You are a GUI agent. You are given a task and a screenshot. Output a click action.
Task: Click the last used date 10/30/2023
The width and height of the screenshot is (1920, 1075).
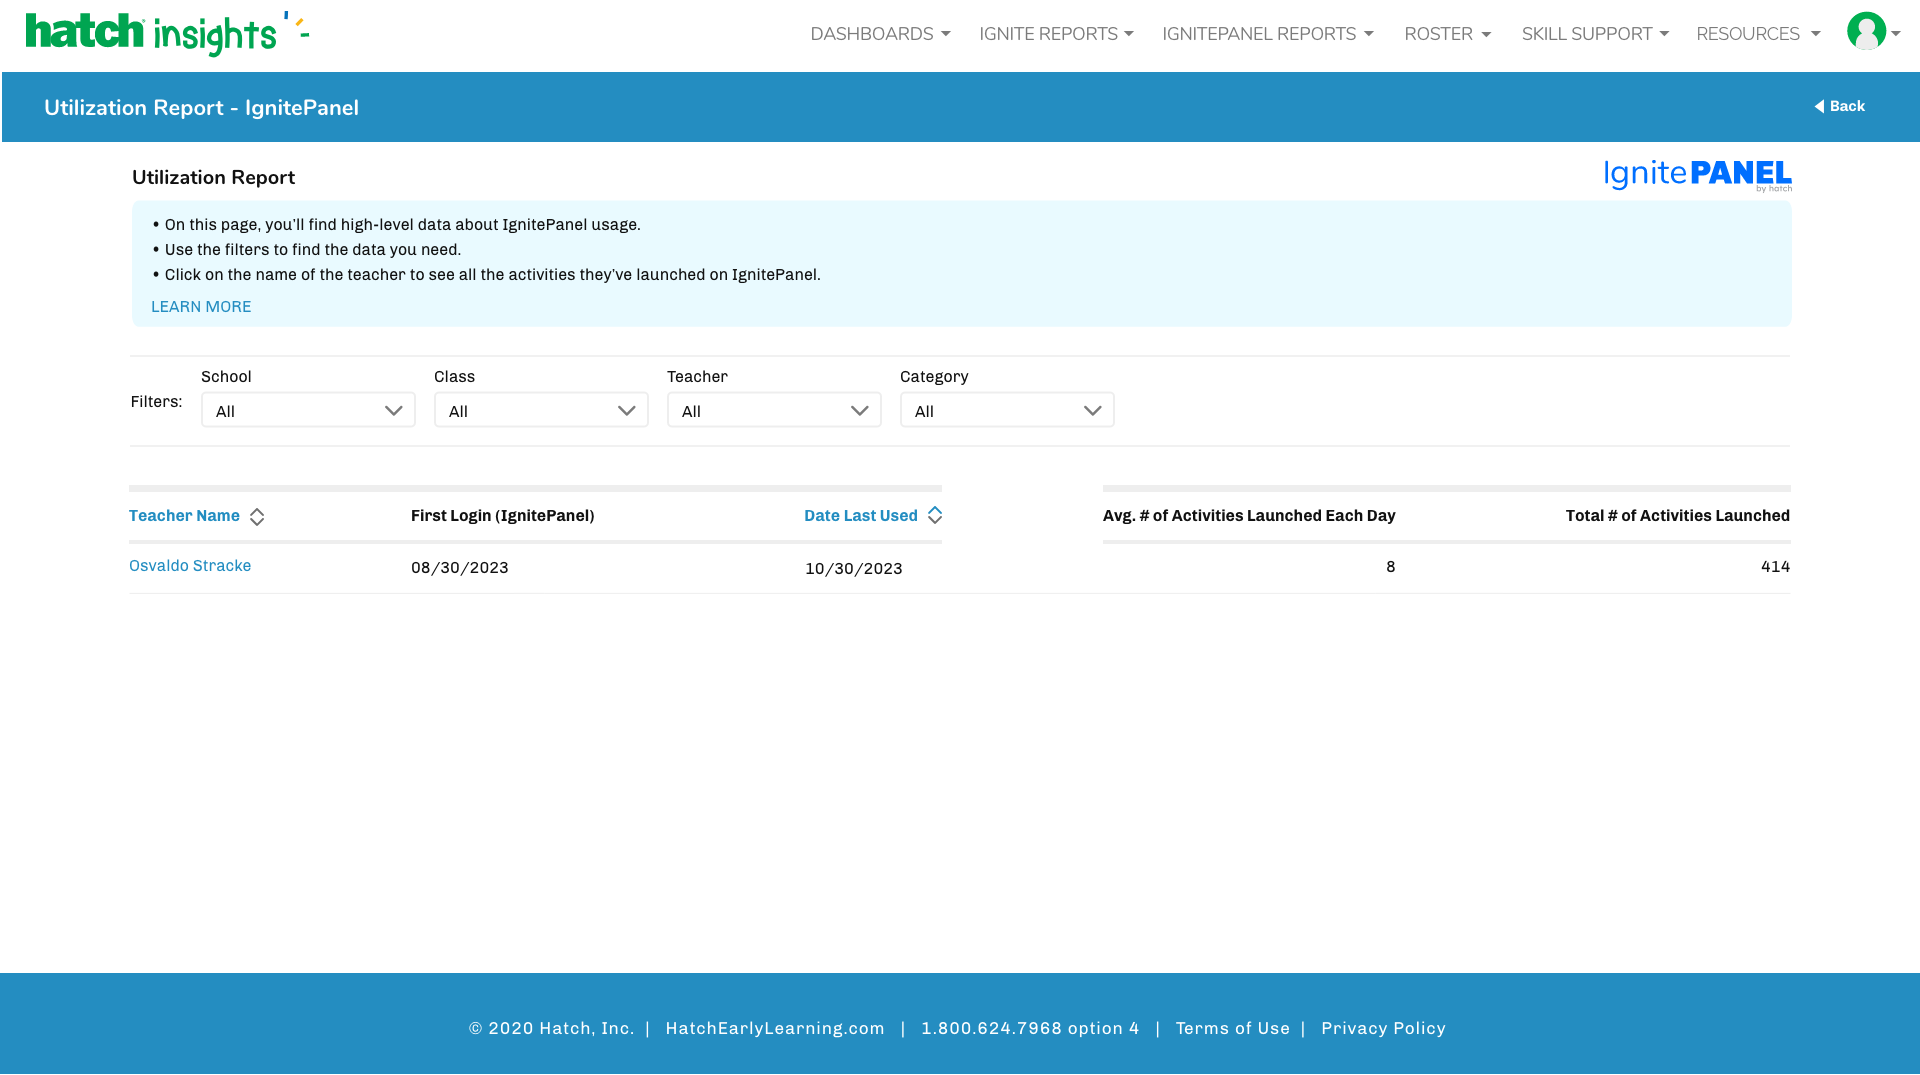click(854, 569)
